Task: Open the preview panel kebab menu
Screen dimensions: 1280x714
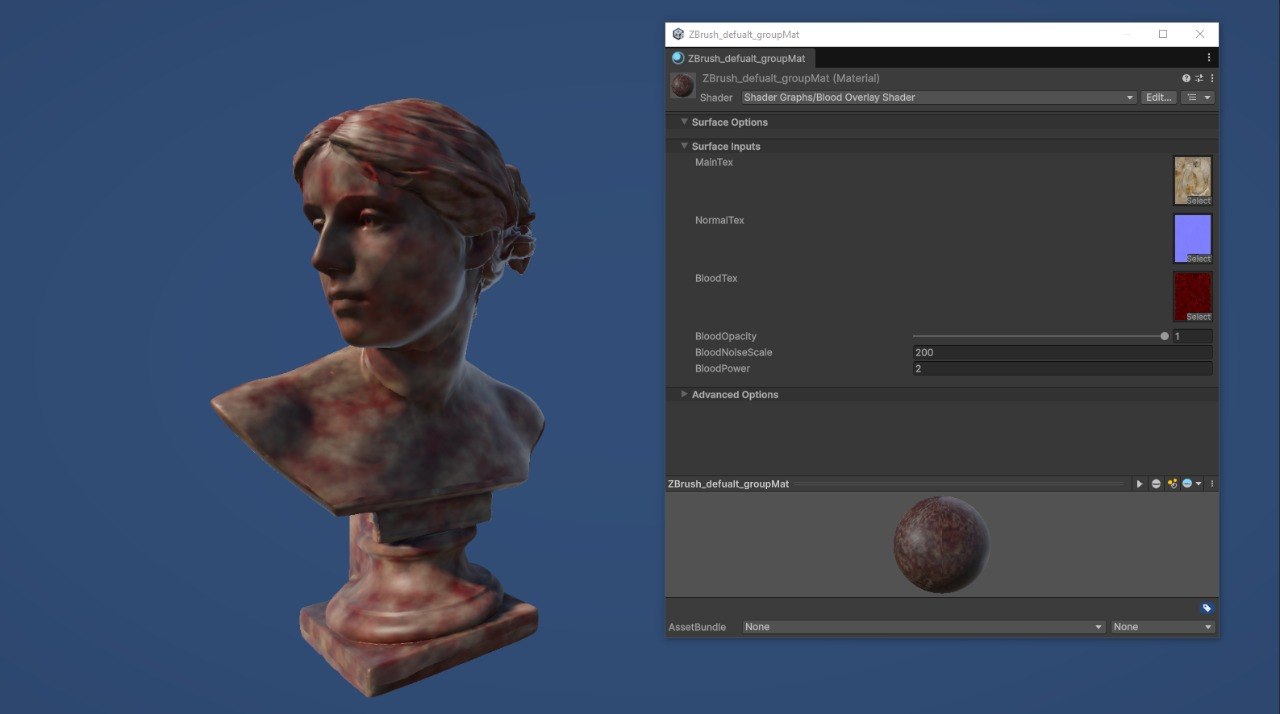Action: [1212, 484]
